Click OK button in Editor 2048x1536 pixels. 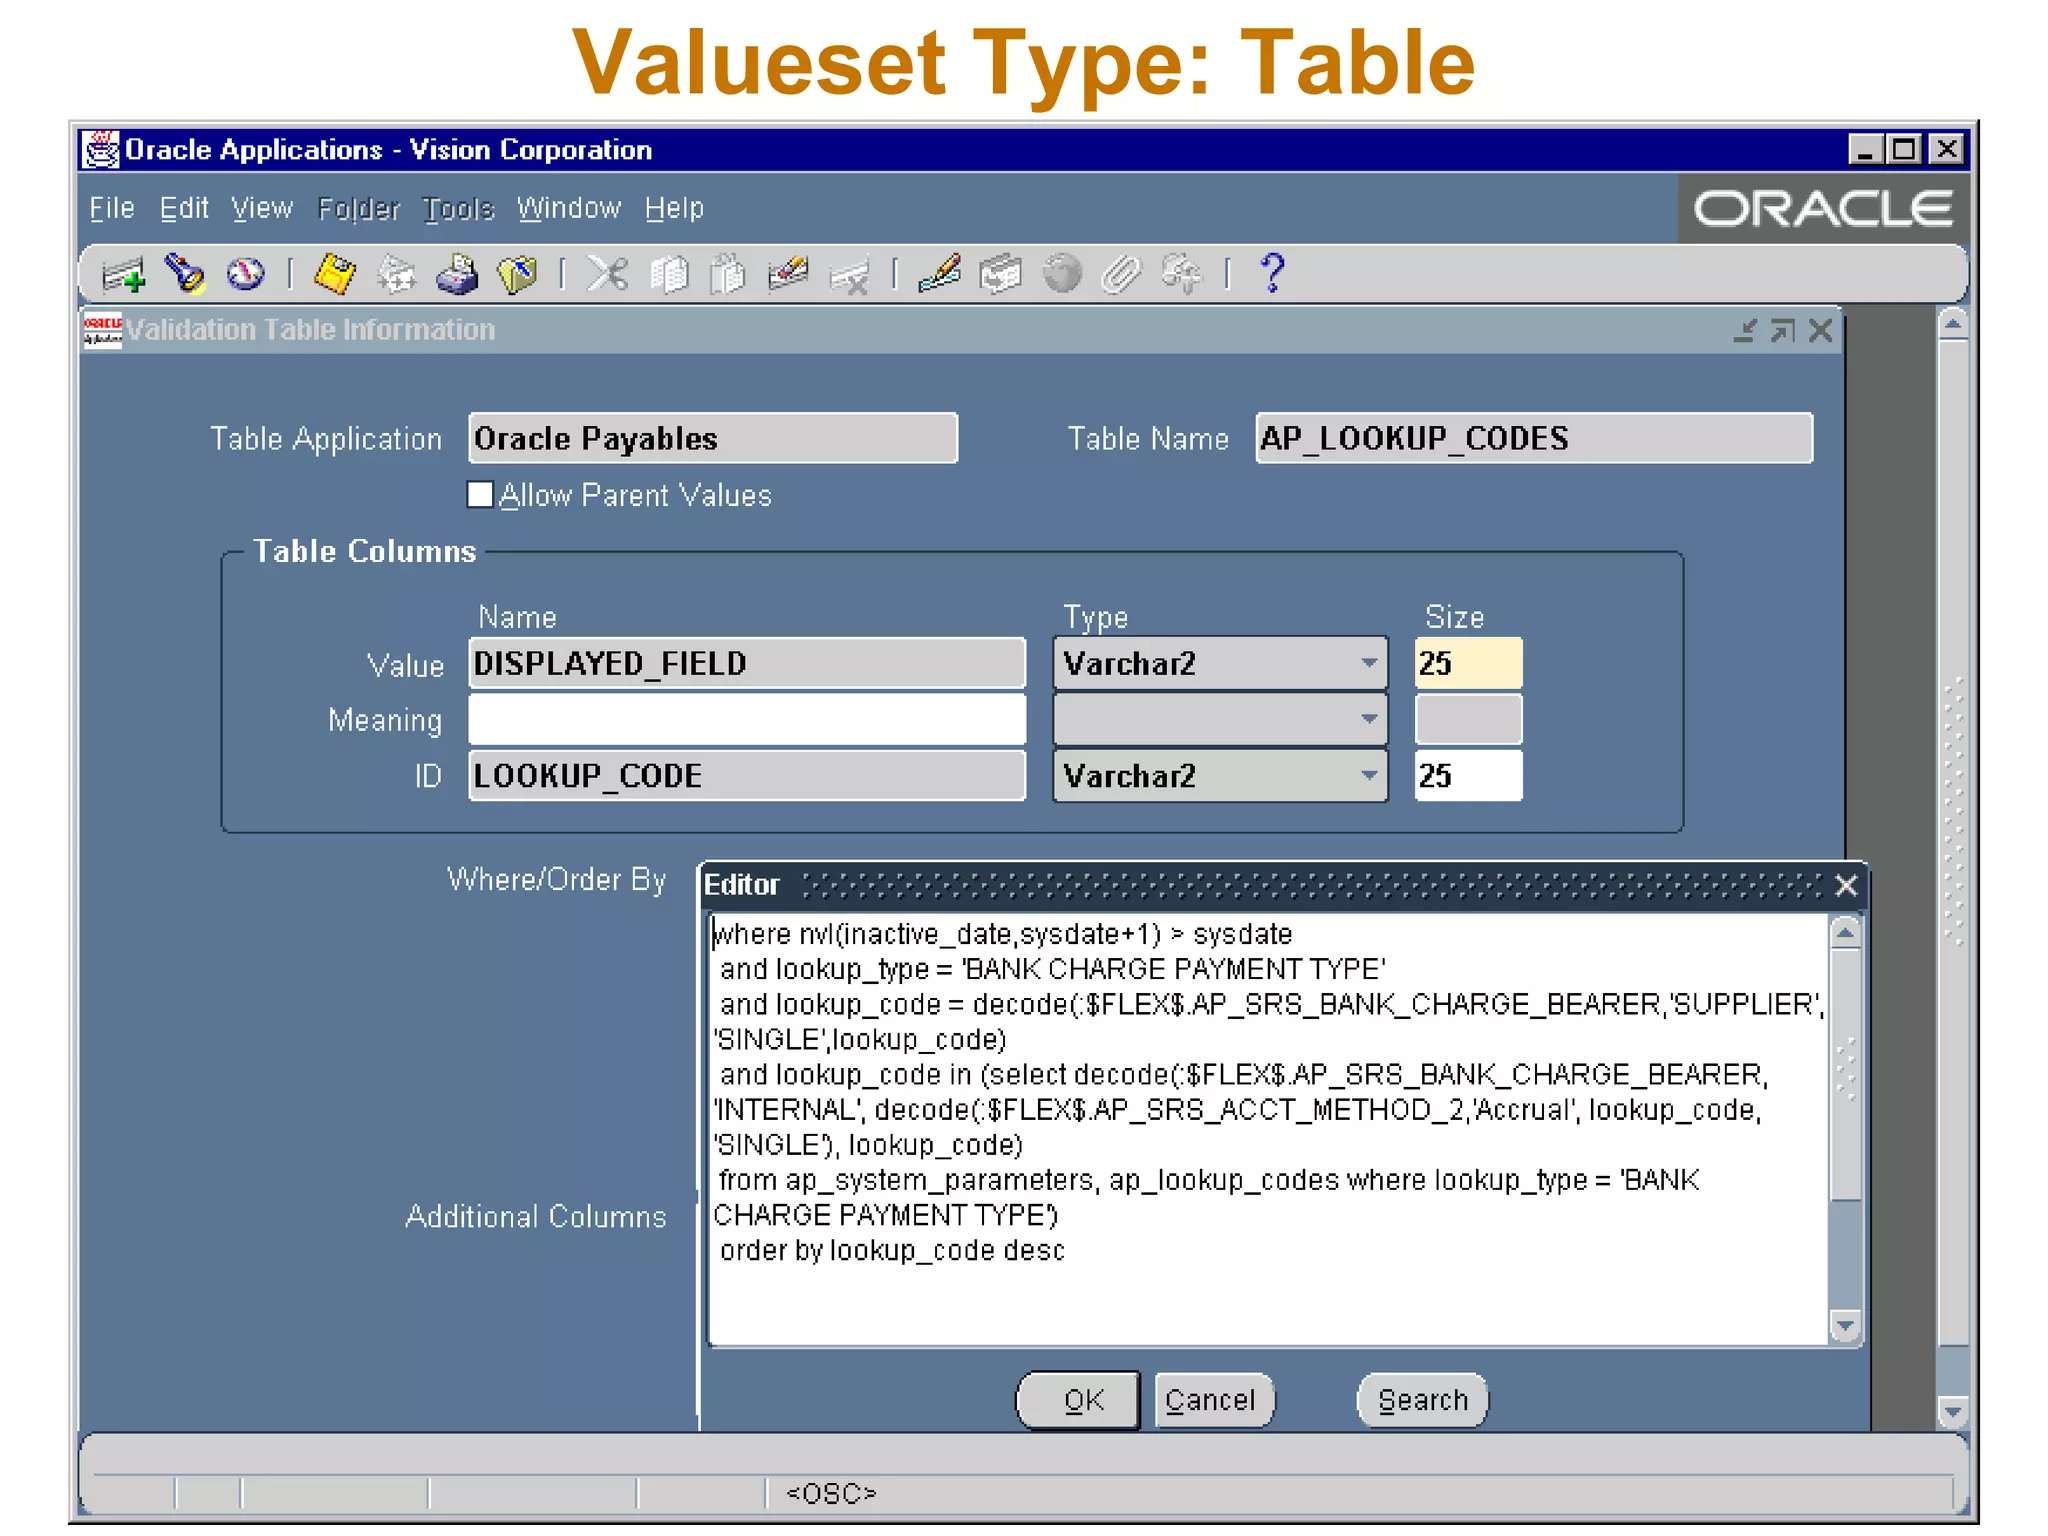tap(1079, 1400)
